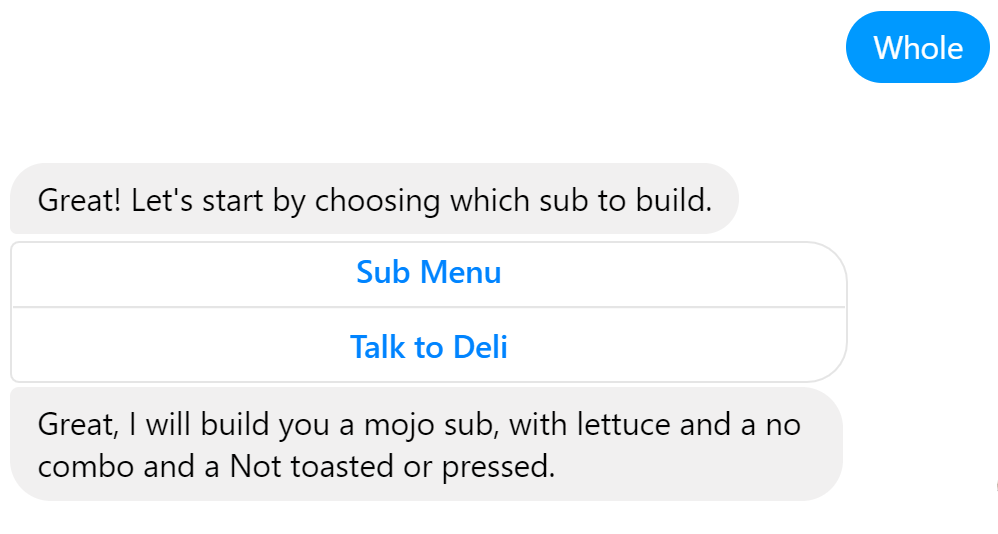
Task: Click the word 'Talk' in Talk to Deli
Action: pos(377,347)
